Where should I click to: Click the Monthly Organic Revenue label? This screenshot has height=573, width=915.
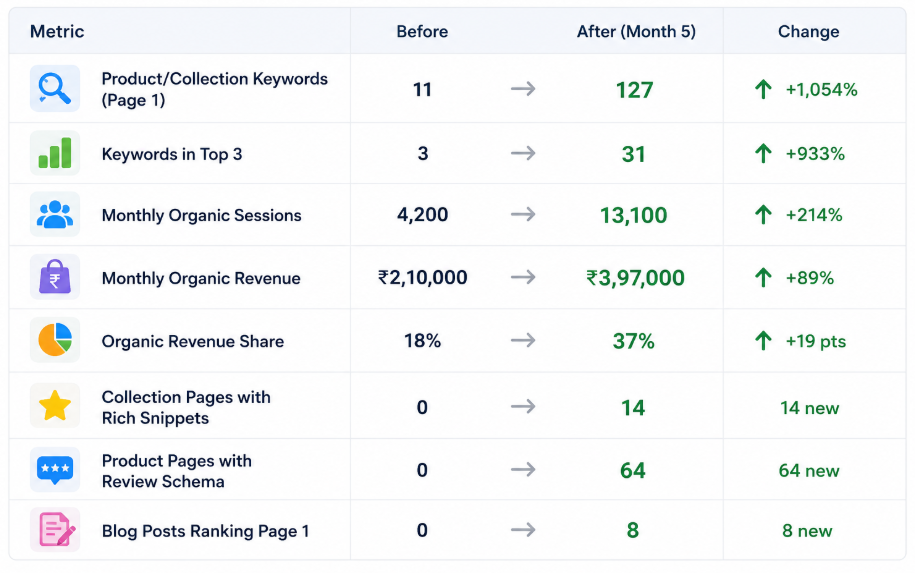coord(201,278)
